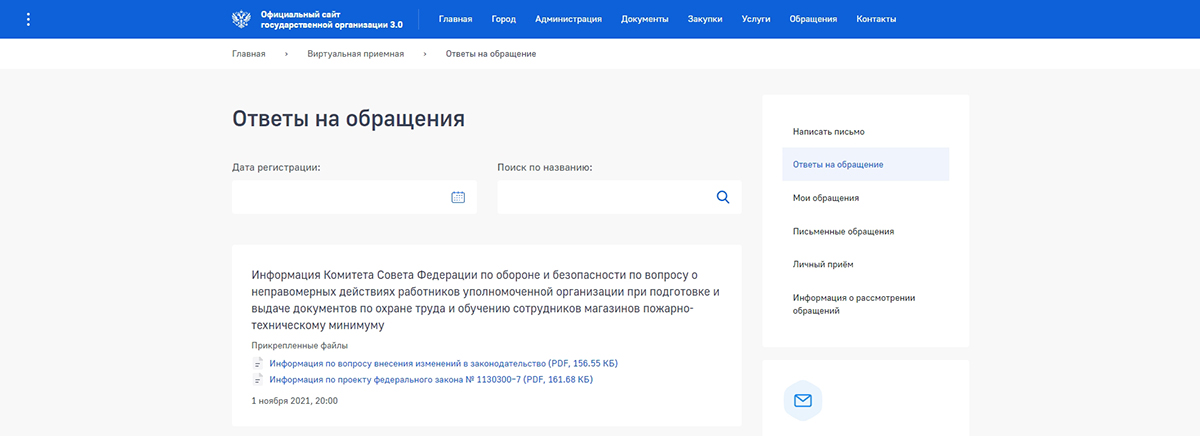Click the Поиск по названию search field
This screenshot has height=436, width=1200.
(619, 197)
